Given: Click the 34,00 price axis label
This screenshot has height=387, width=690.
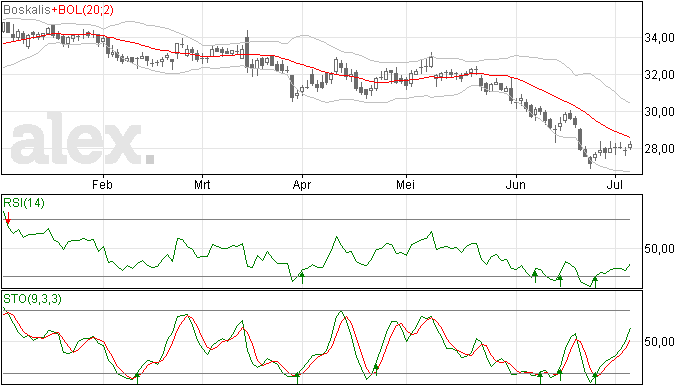Looking at the screenshot, I should click(x=659, y=38).
